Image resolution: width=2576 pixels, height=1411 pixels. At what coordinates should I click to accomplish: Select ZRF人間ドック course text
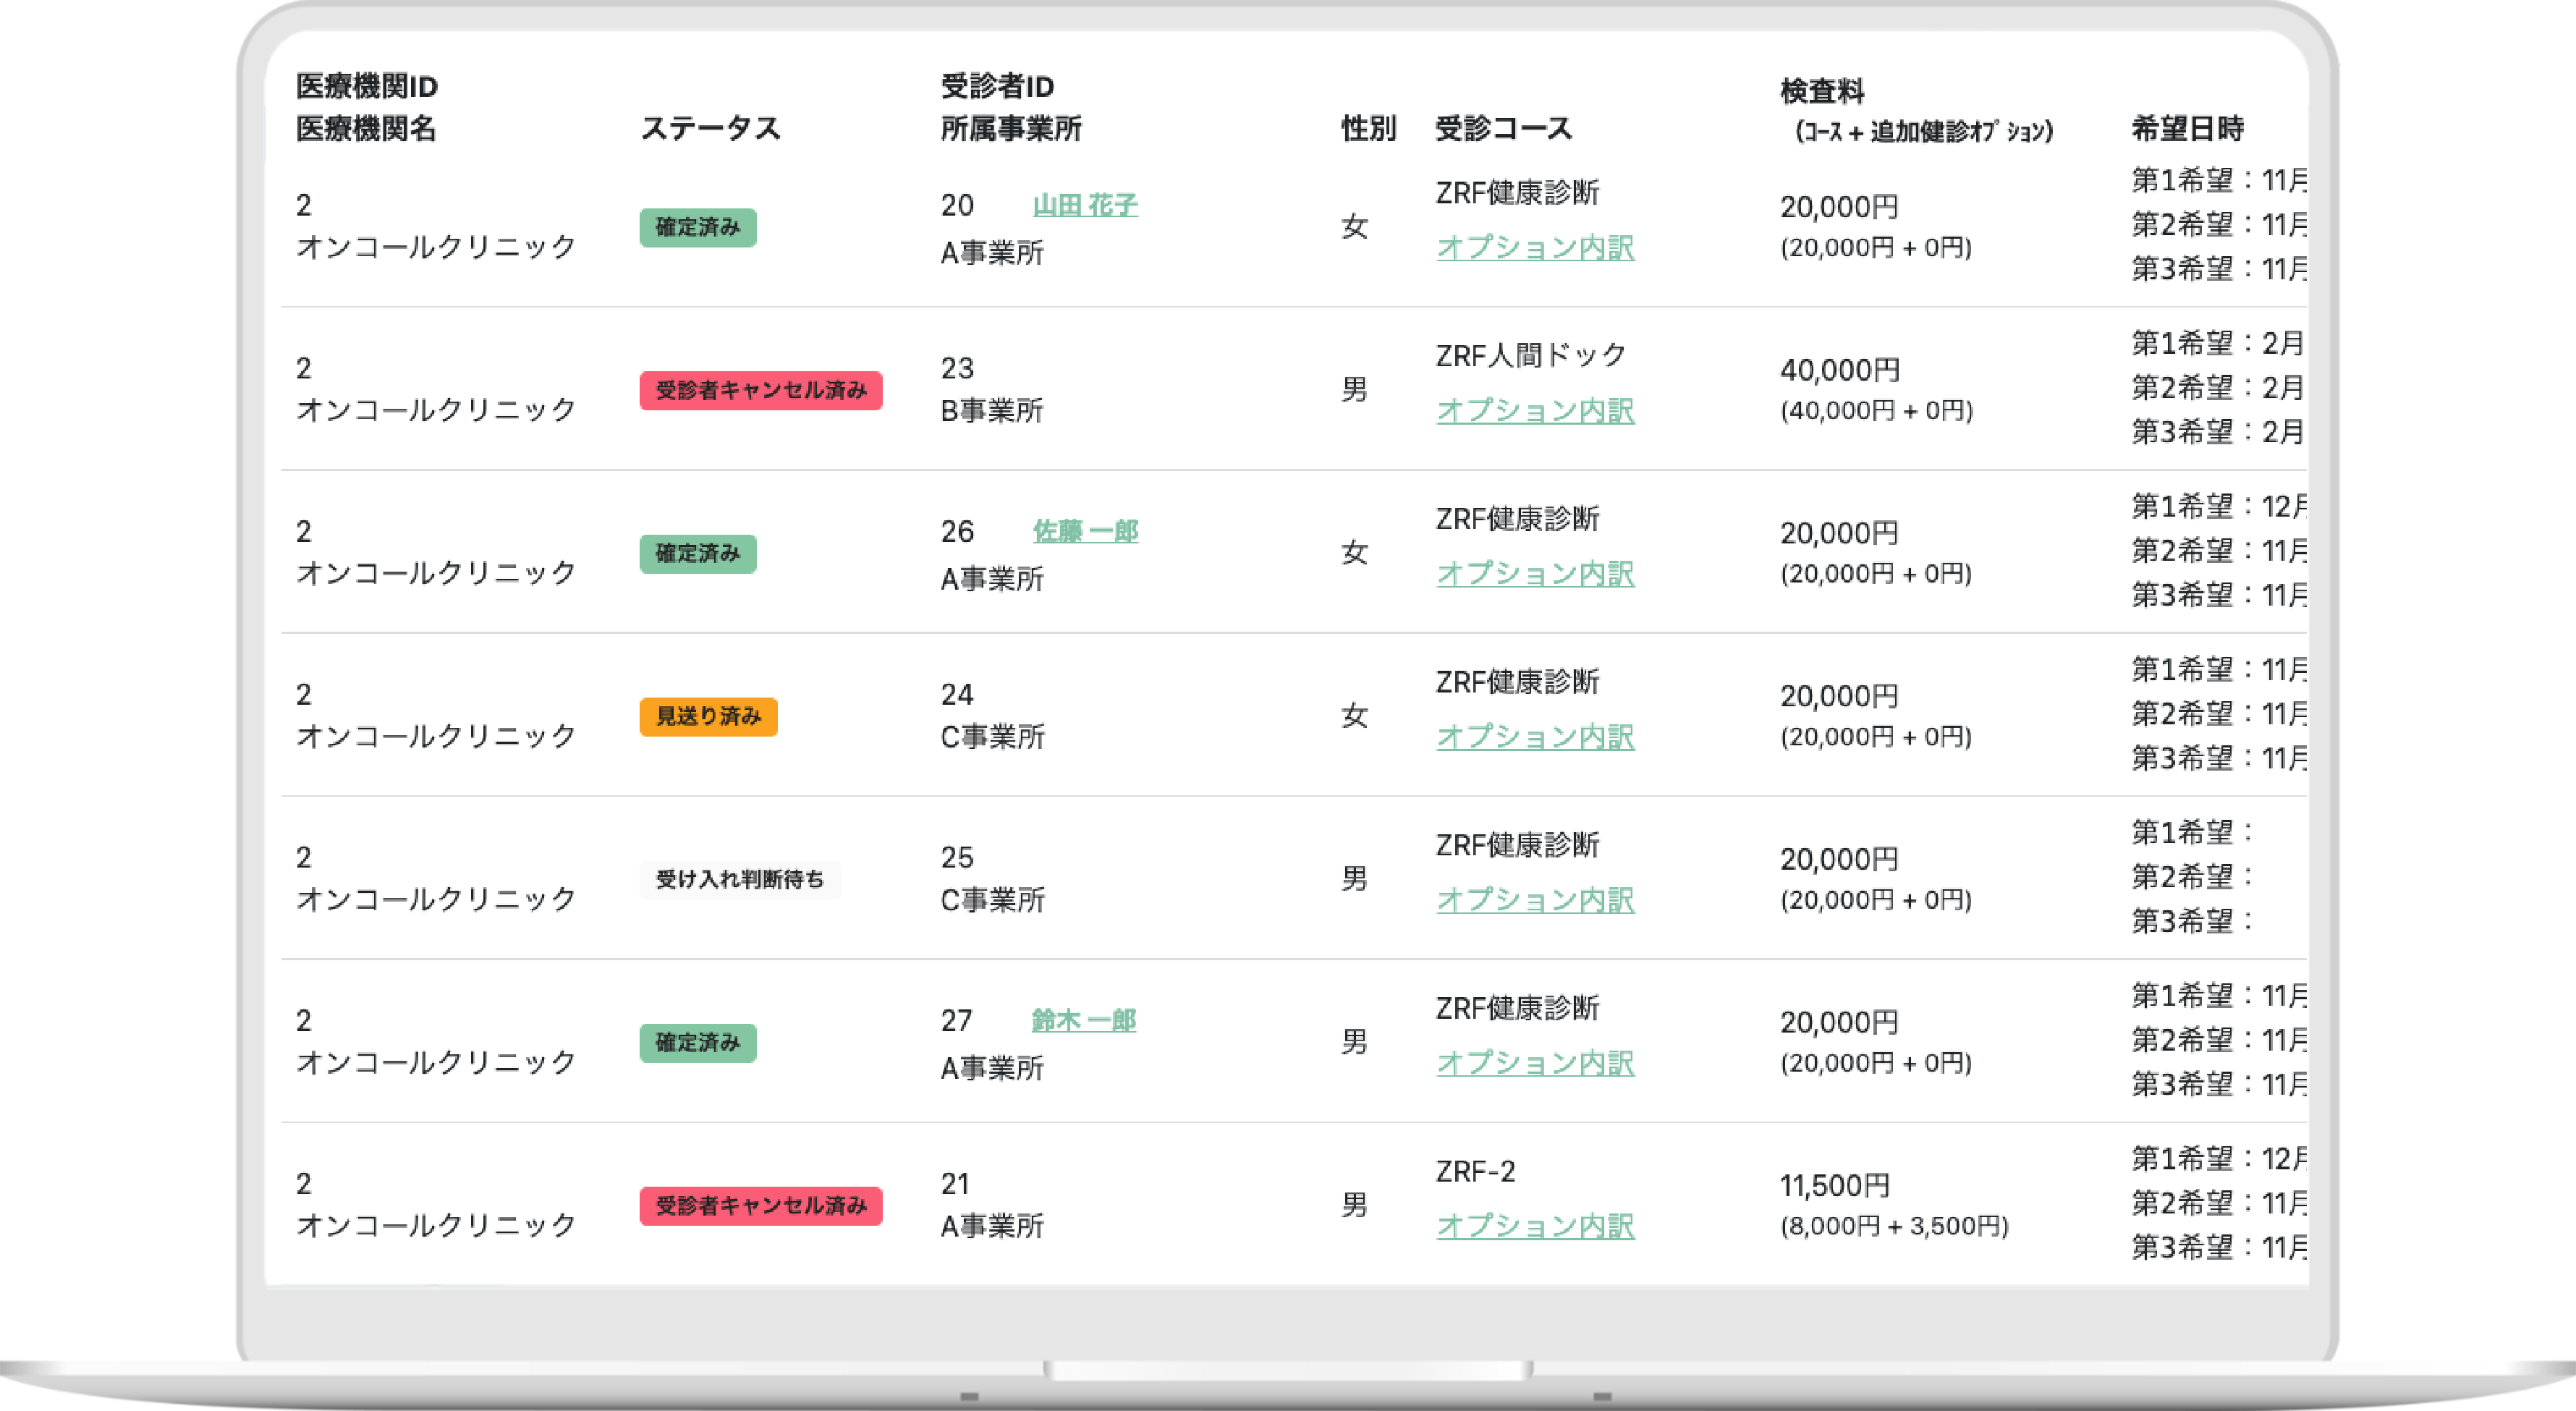tap(1530, 355)
